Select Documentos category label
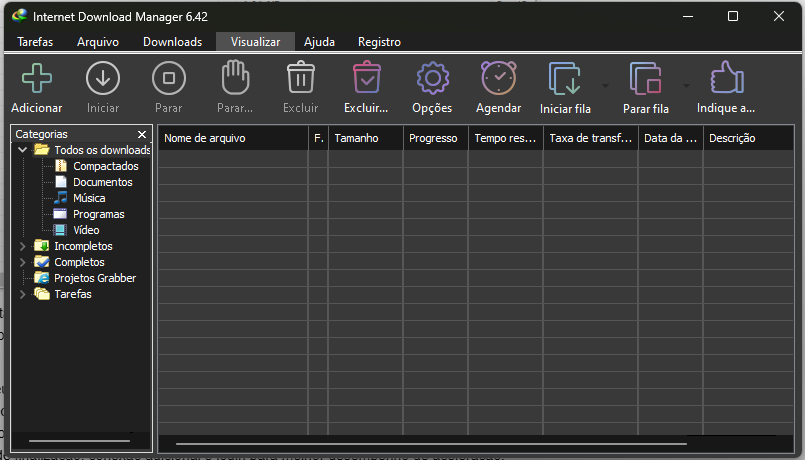This screenshot has width=805, height=460. (103, 182)
